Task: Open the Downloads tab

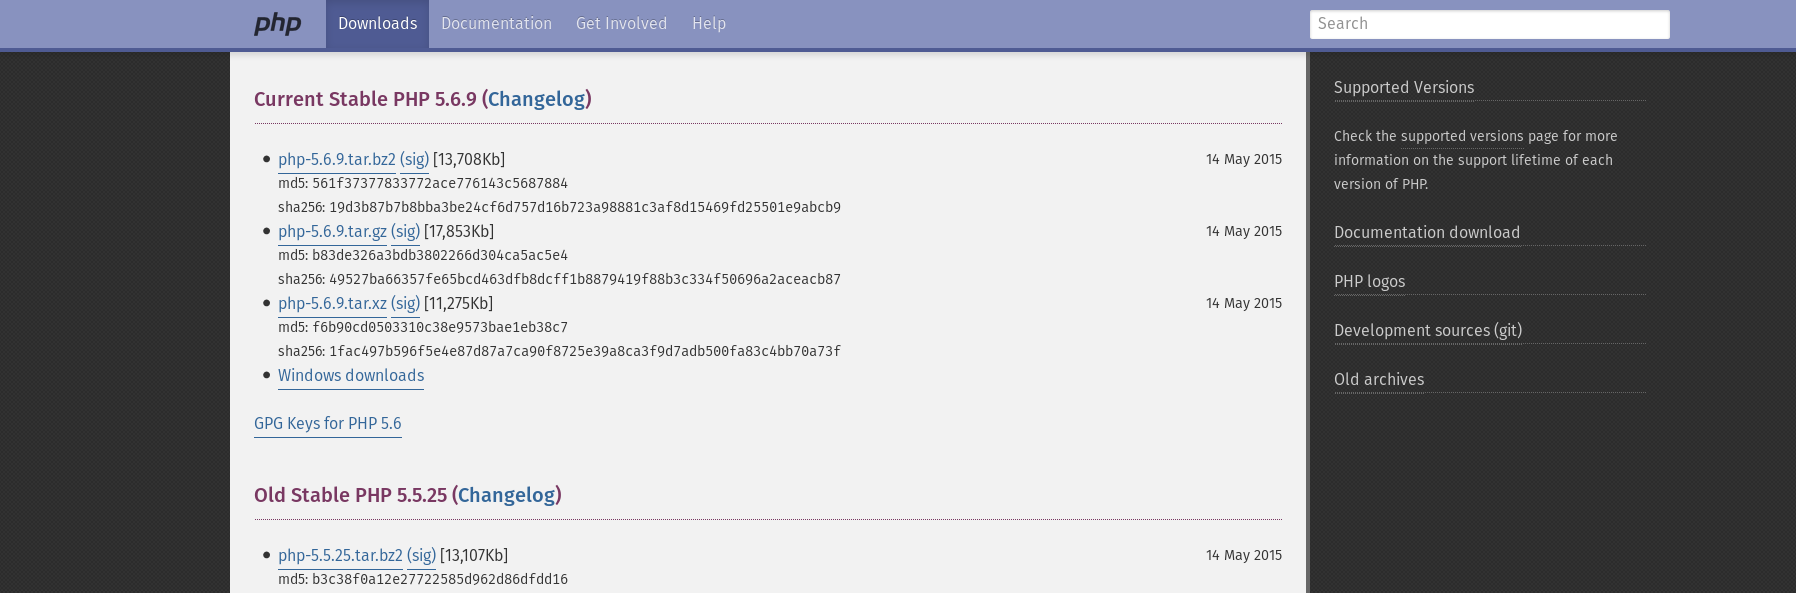Action: coord(377,24)
